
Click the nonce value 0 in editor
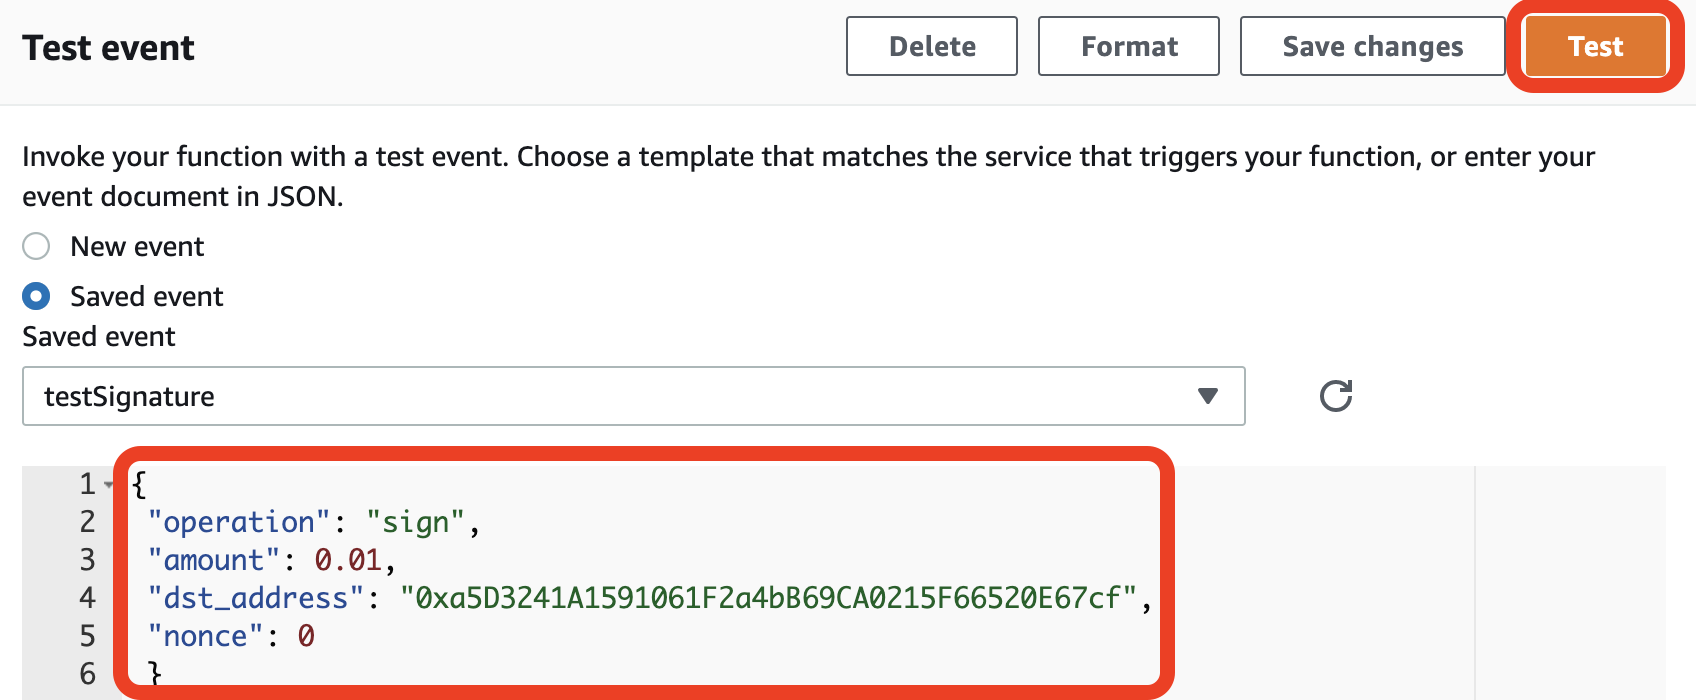click(306, 636)
